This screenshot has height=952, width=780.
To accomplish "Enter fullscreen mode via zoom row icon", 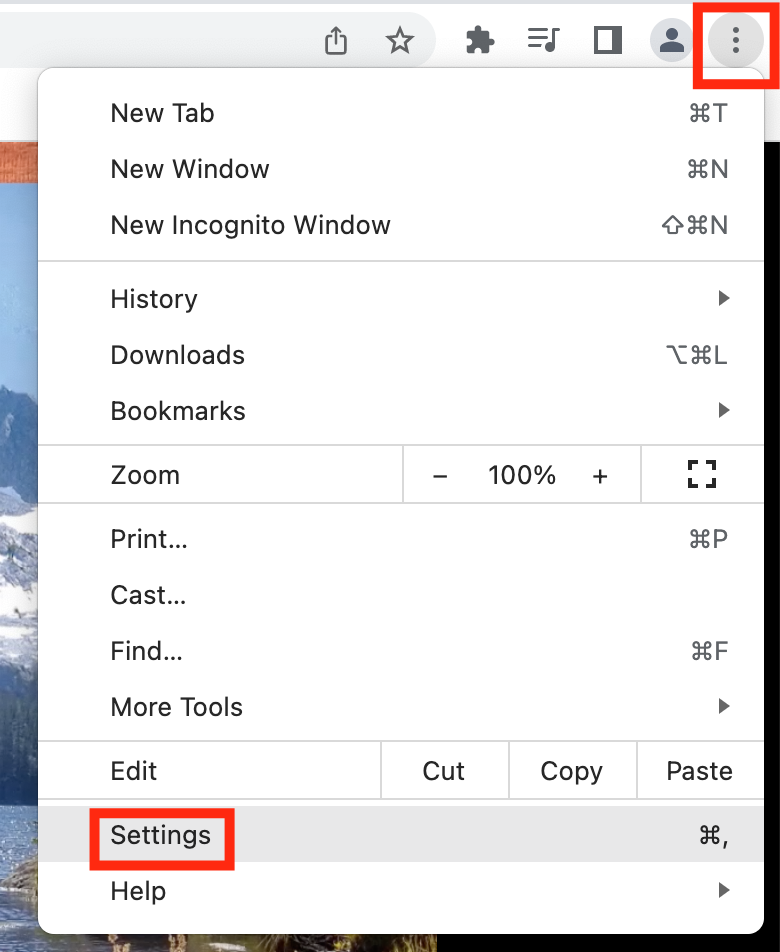I will (702, 474).
